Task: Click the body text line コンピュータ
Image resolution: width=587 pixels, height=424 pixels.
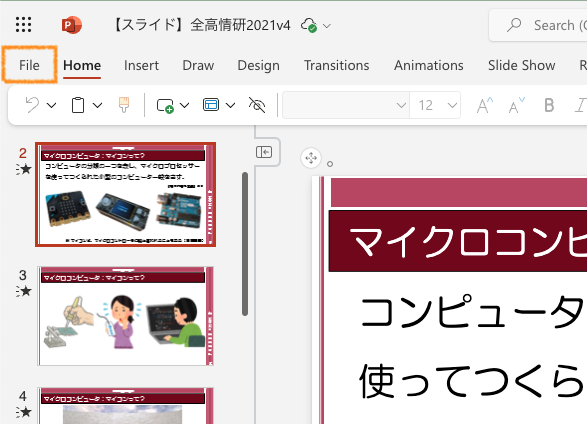Action: tap(472, 311)
